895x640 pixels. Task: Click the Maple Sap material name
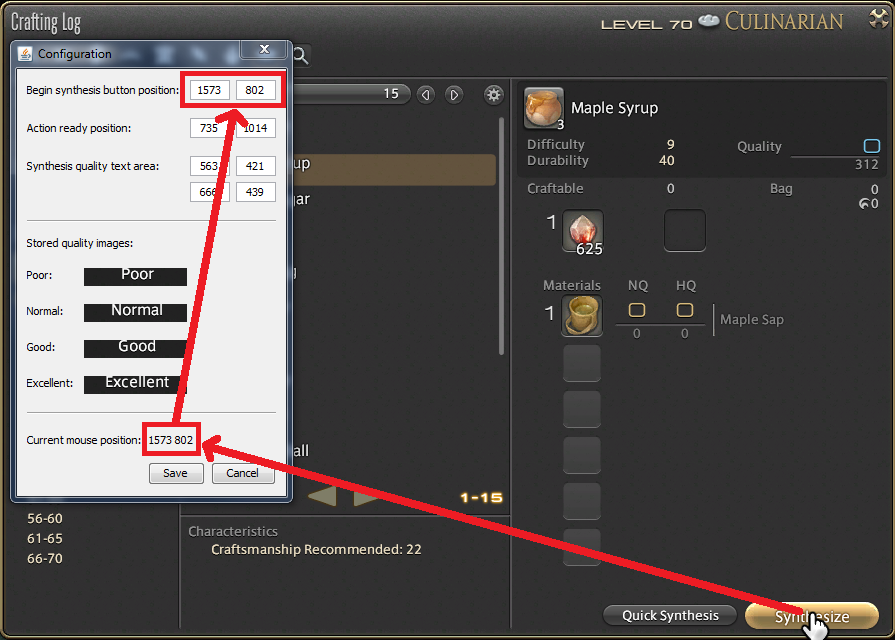click(752, 320)
